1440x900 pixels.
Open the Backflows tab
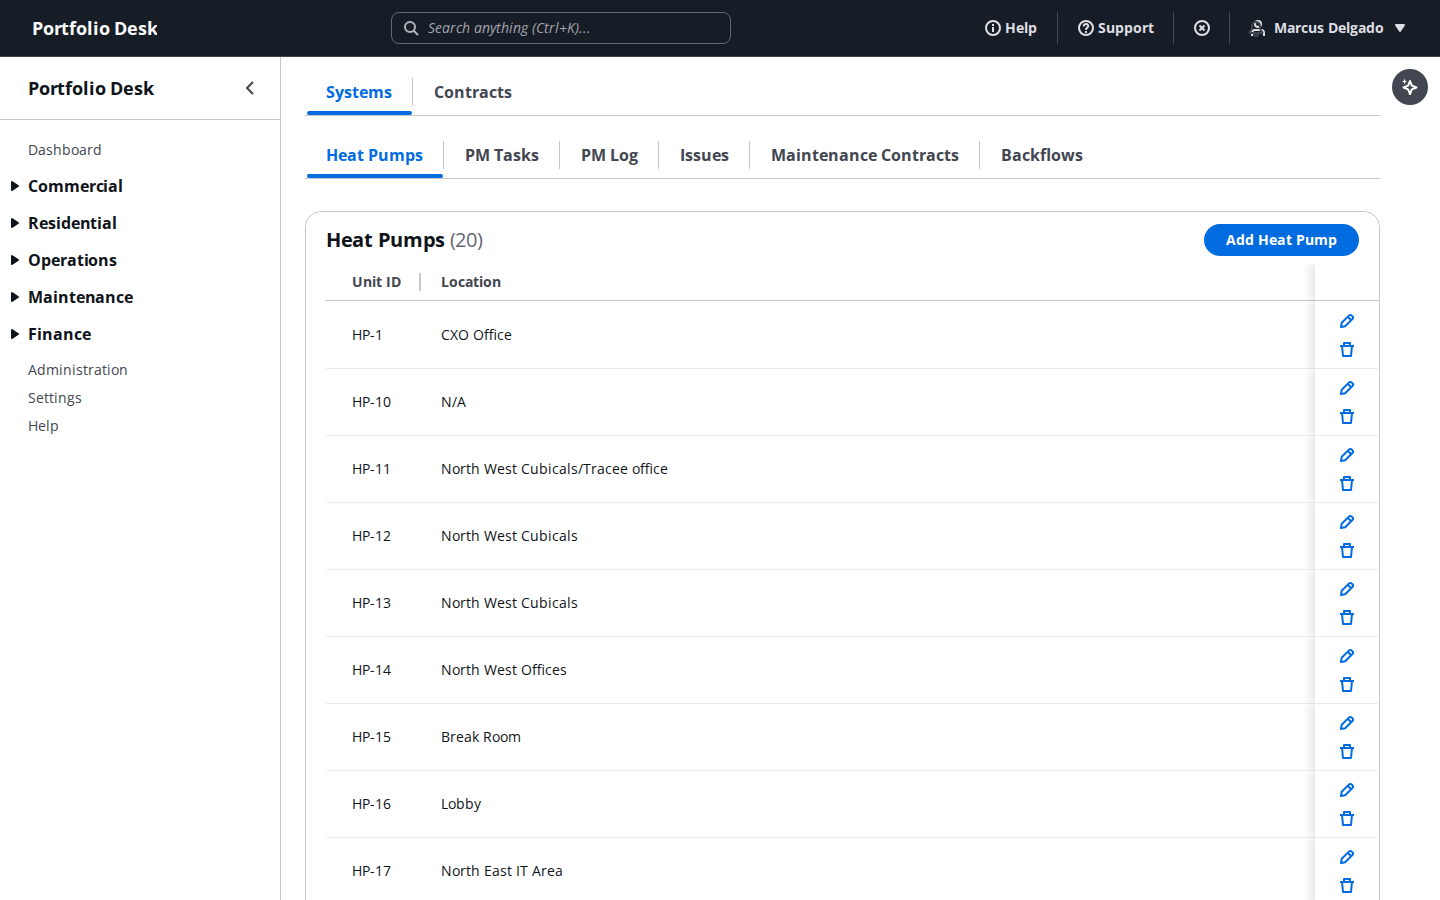(1042, 155)
